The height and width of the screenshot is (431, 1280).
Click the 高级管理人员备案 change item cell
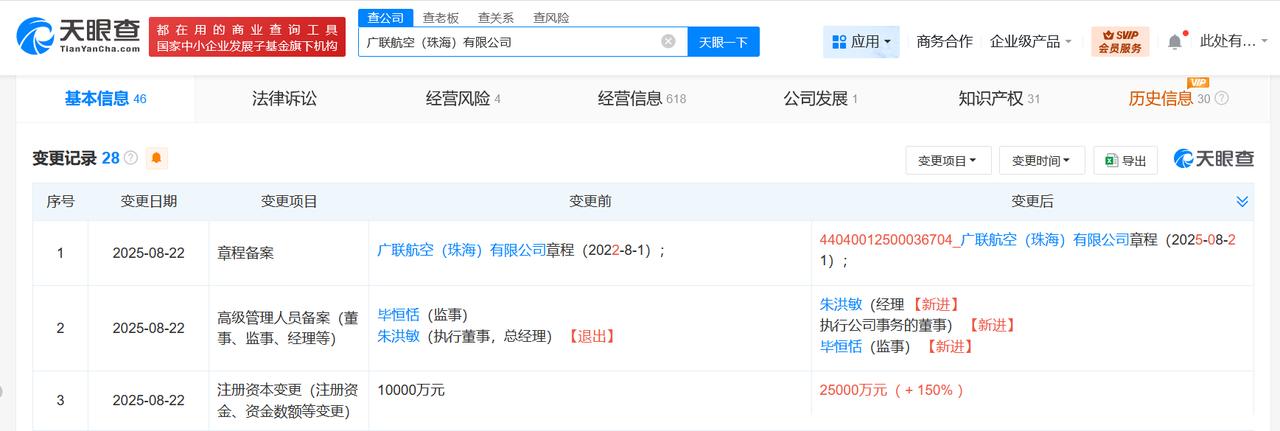click(x=288, y=328)
